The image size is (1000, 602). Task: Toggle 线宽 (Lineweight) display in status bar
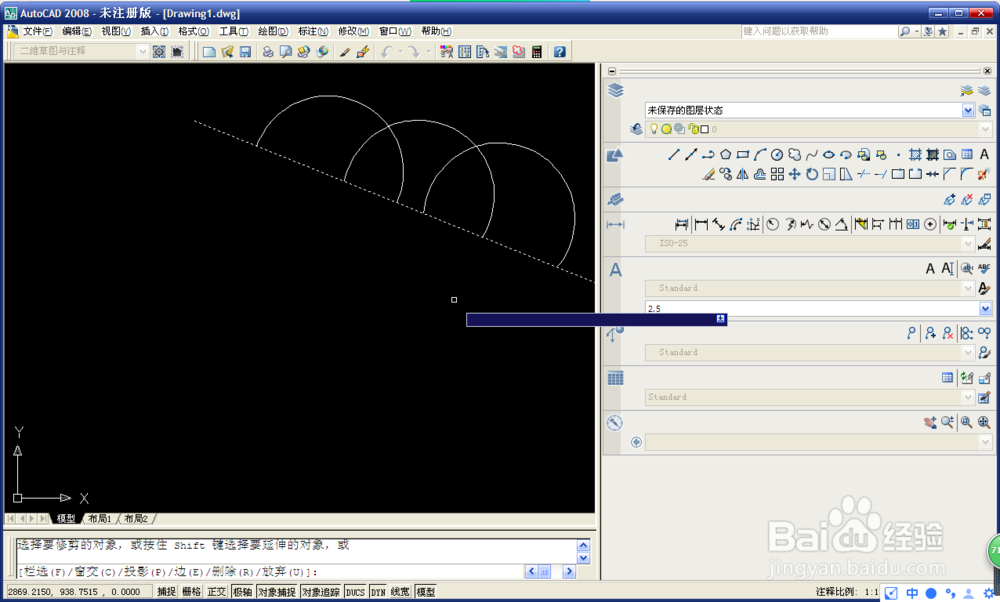[401, 592]
